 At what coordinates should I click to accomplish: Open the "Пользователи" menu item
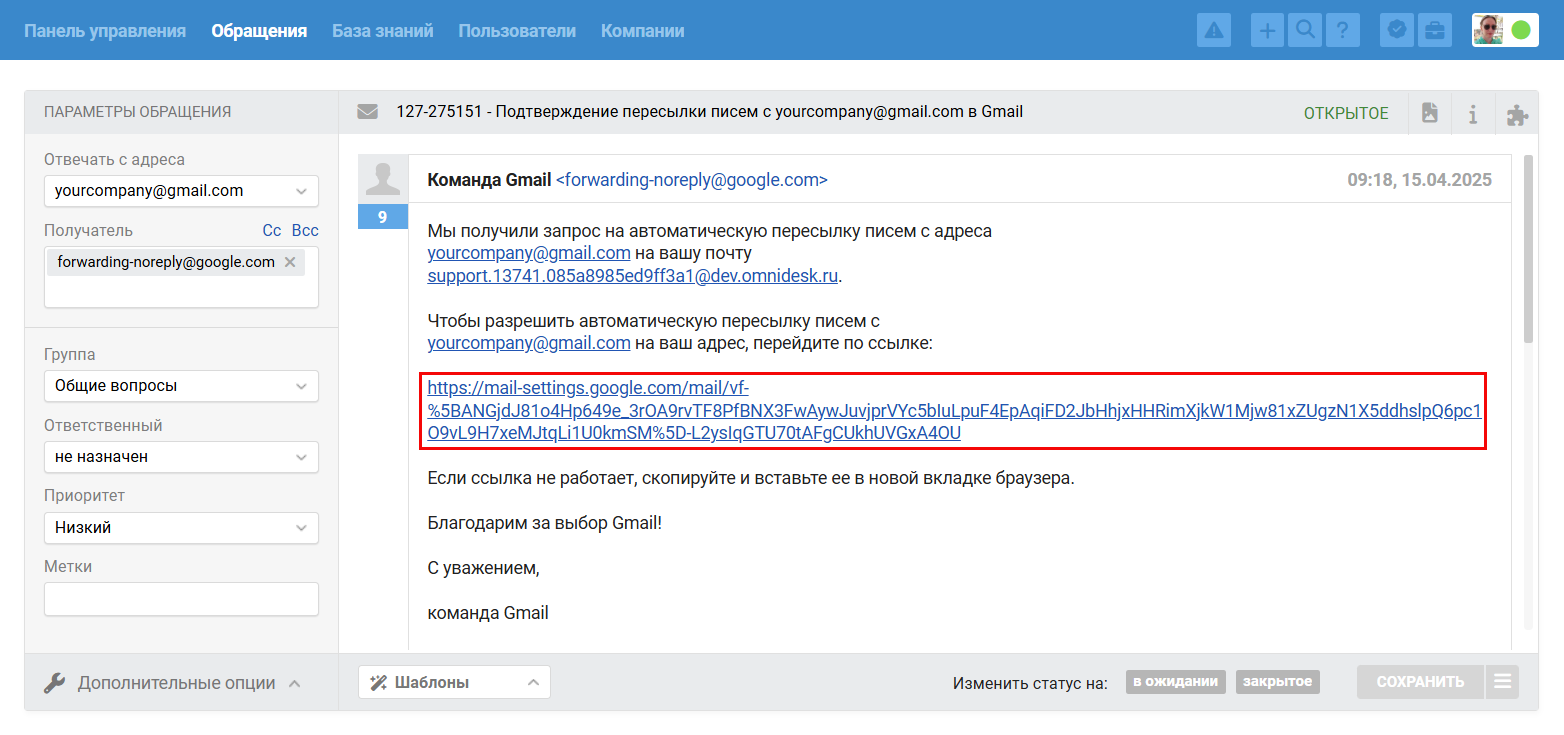(x=517, y=31)
